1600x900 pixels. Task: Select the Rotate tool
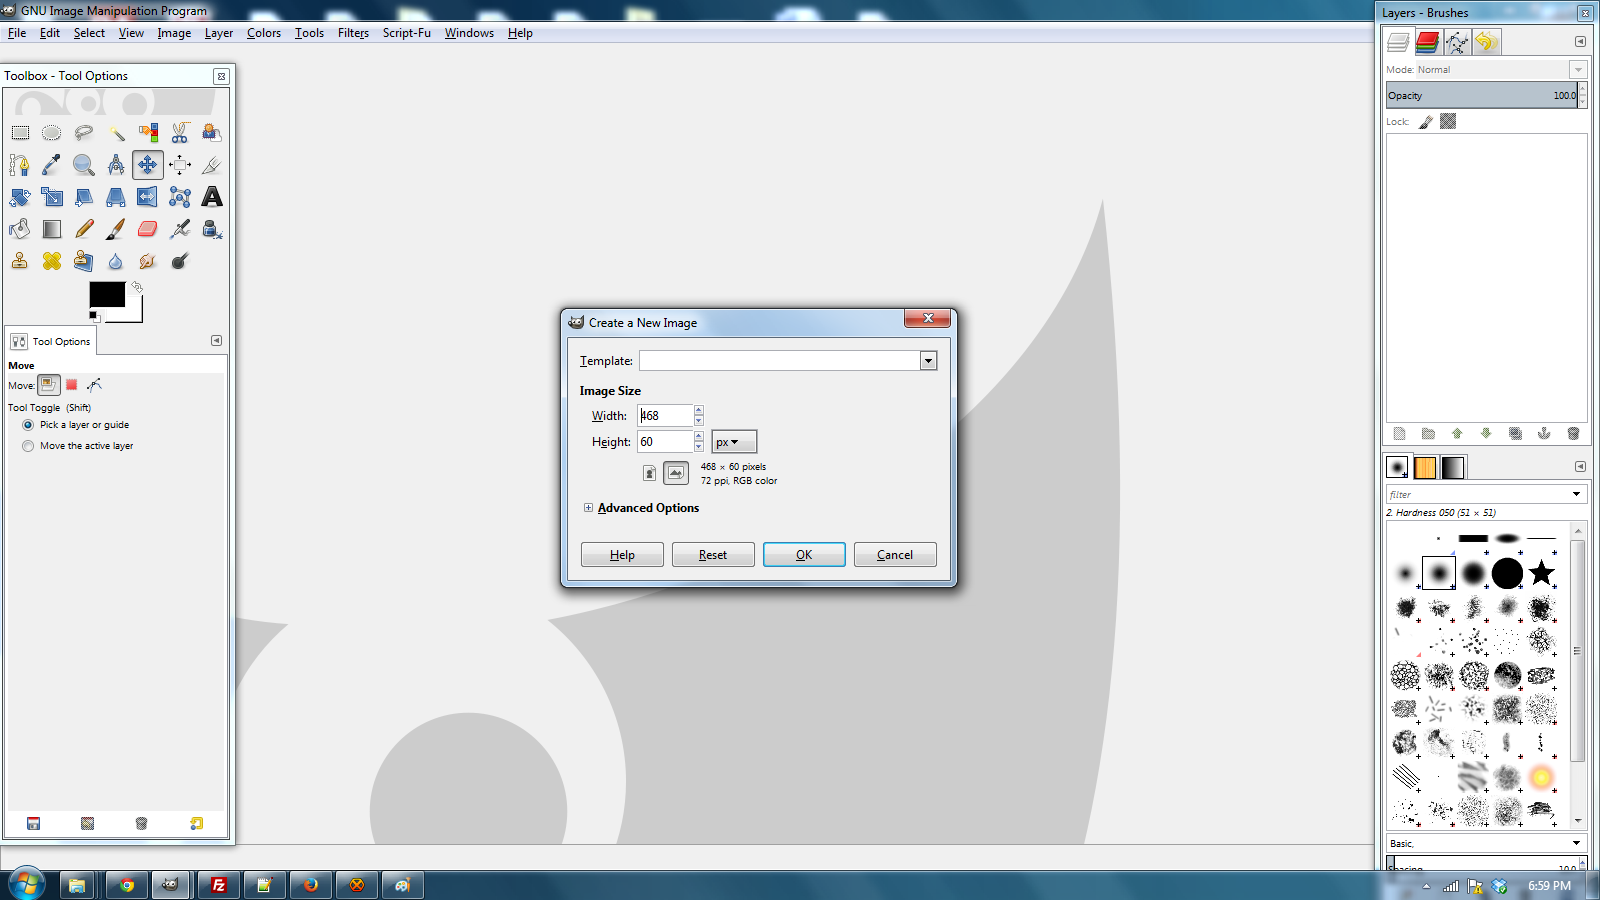point(20,197)
